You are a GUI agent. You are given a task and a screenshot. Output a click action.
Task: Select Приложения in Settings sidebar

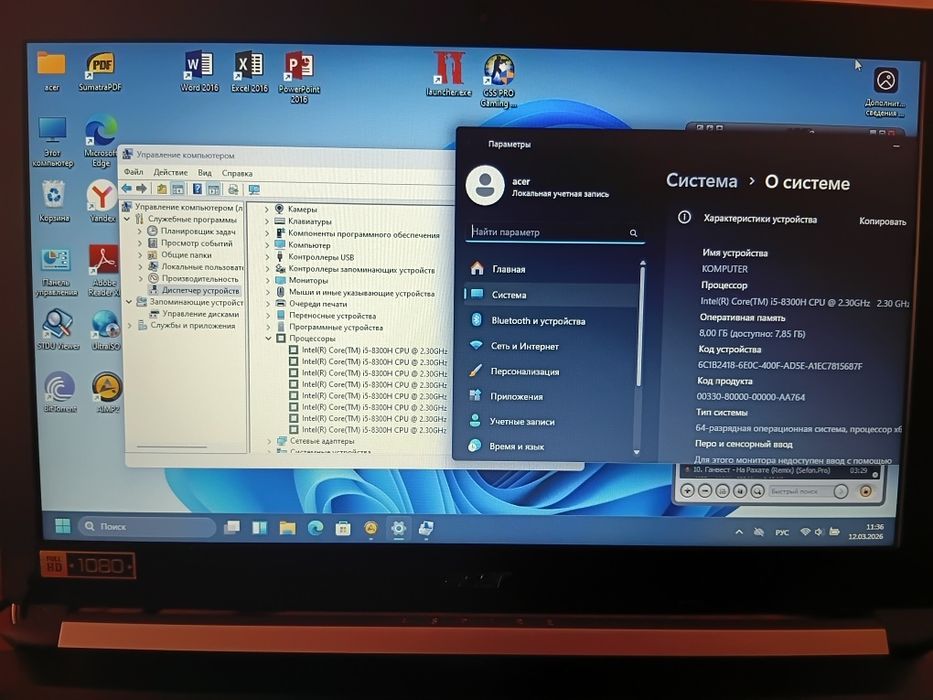pyautogui.click(x=550, y=396)
